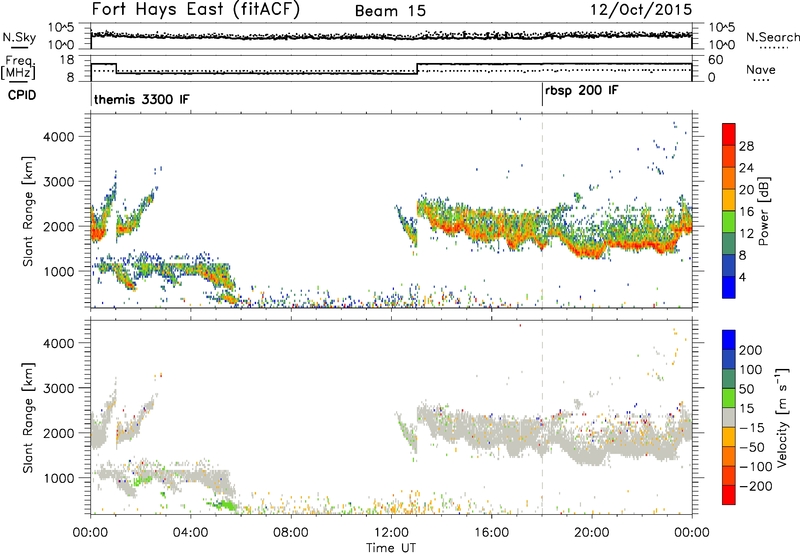Click the blue swatch atop Velocity colorbar
The width and height of the screenshot is (800, 554).
click(x=729, y=340)
